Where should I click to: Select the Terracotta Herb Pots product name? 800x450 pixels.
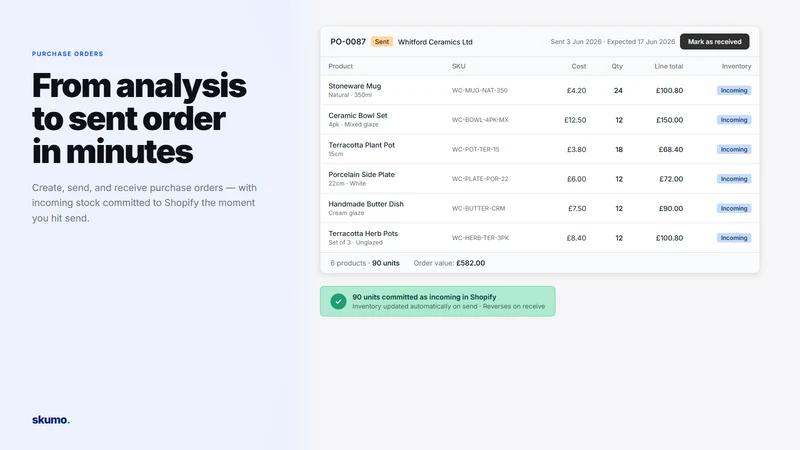[x=363, y=234]
